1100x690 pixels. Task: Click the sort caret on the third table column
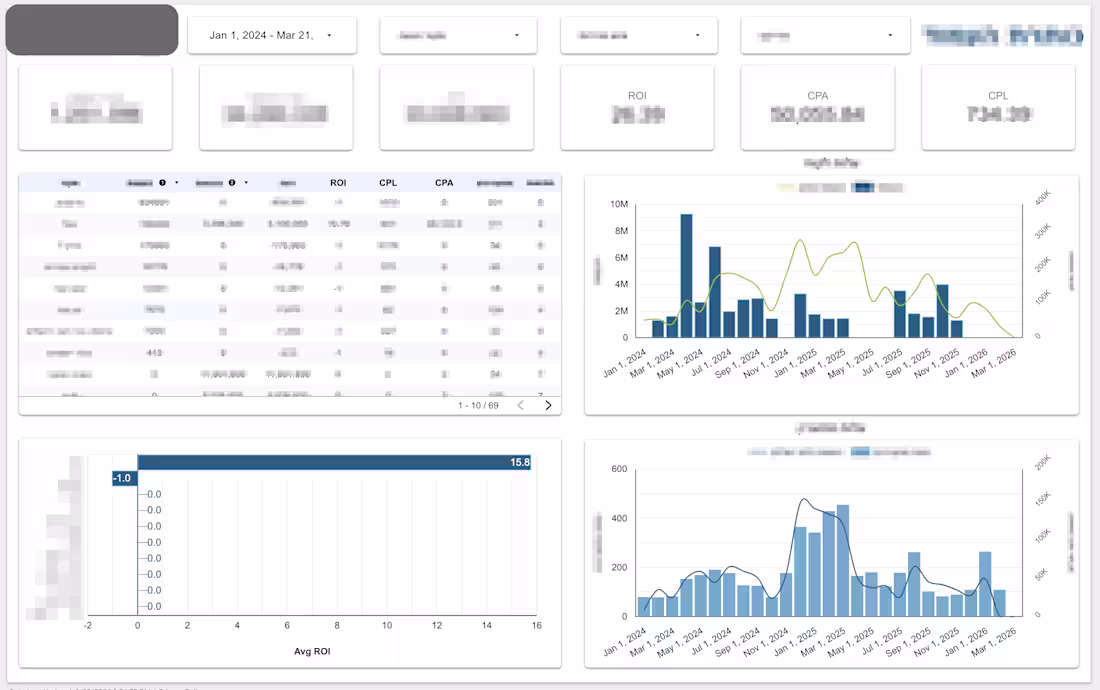click(x=246, y=182)
